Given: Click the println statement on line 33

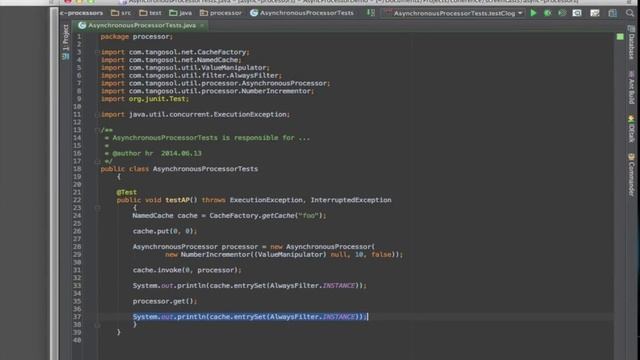Looking at the screenshot, I should tap(249, 286).
